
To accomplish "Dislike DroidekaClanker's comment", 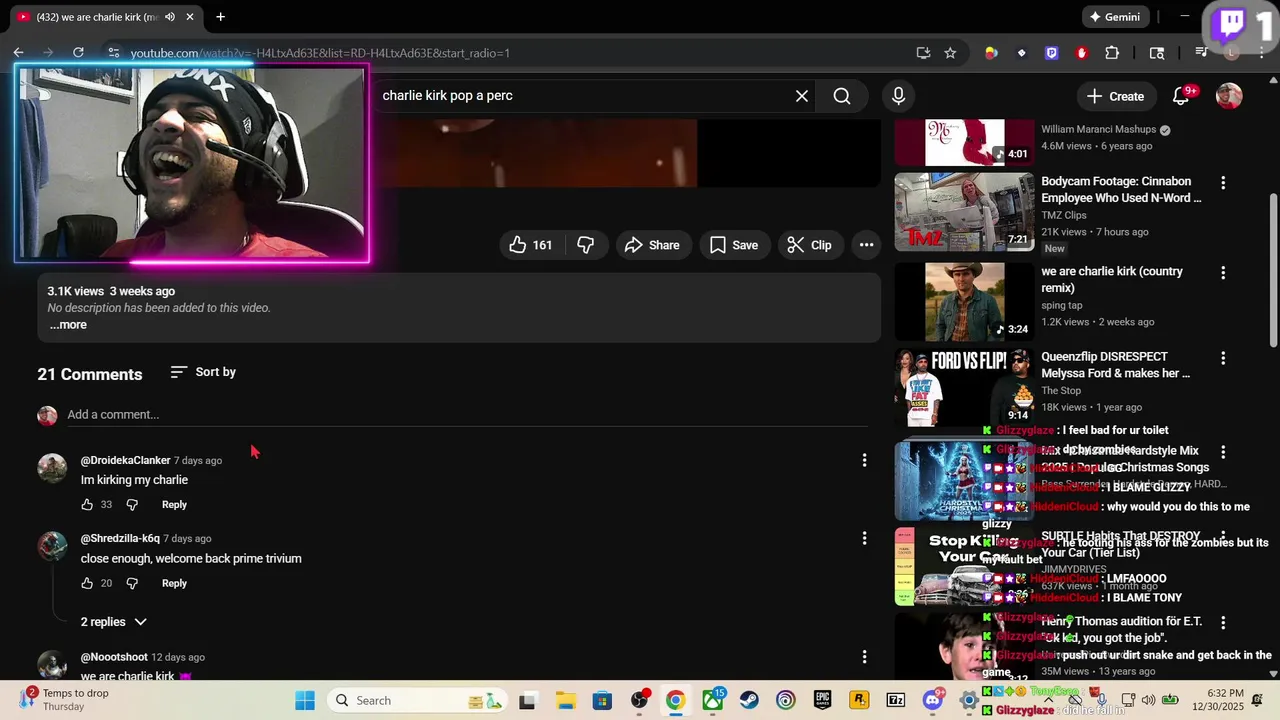I will pos(132,504).
